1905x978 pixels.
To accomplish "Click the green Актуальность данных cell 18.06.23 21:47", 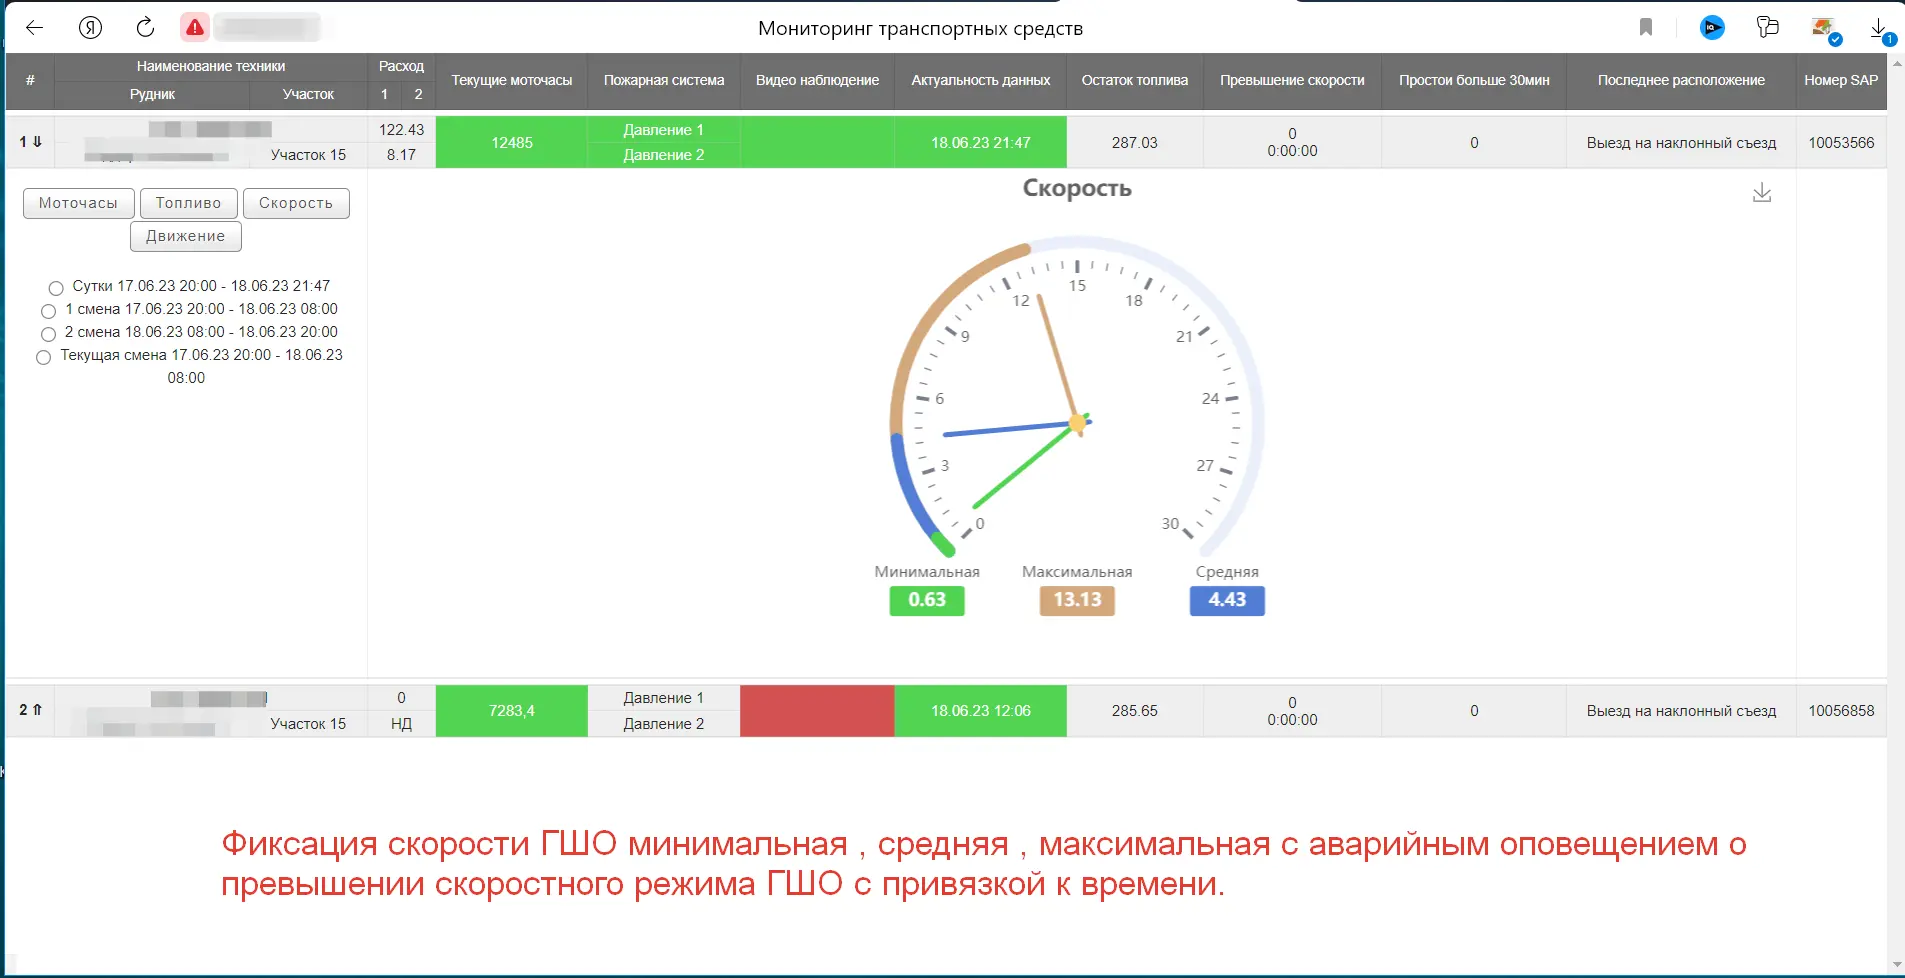I will click(980, 141).
